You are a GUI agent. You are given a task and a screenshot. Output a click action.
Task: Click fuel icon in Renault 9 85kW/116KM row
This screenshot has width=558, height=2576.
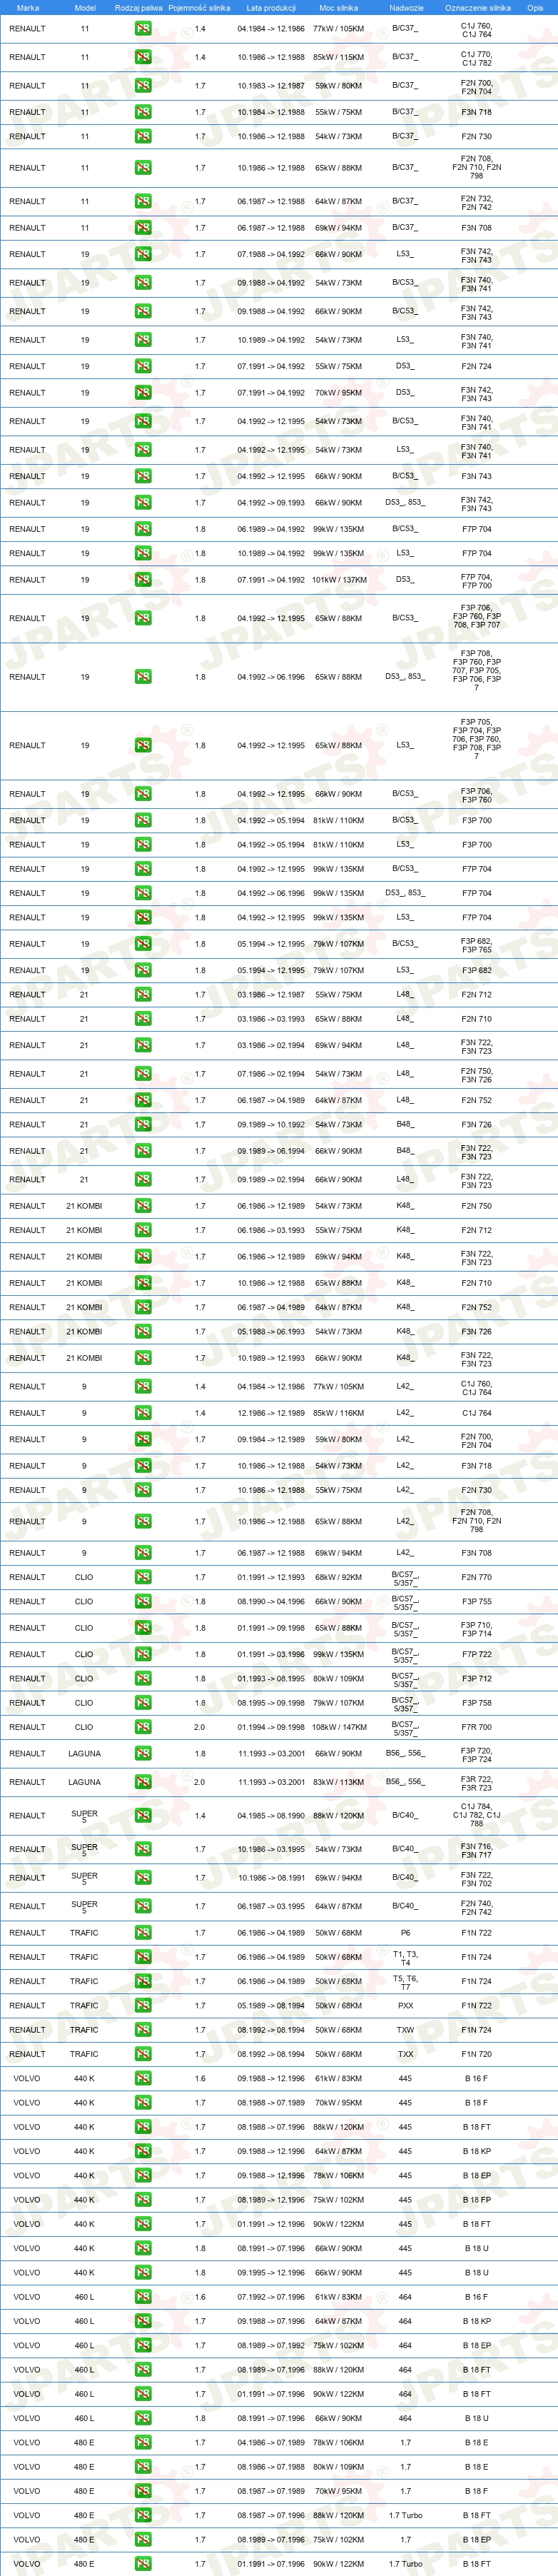click(x=143, y=1412)
